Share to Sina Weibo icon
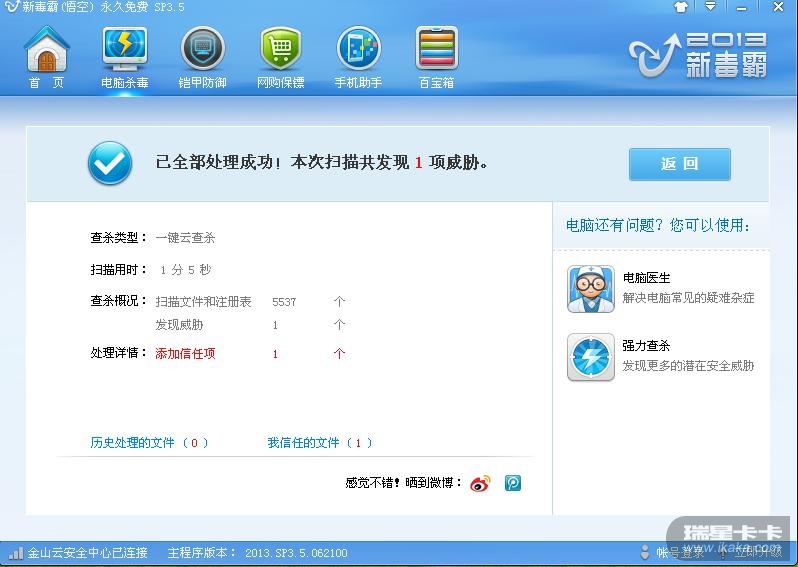Image resolution: width=798 pixels, height=567 pixels. click(480, 483)
